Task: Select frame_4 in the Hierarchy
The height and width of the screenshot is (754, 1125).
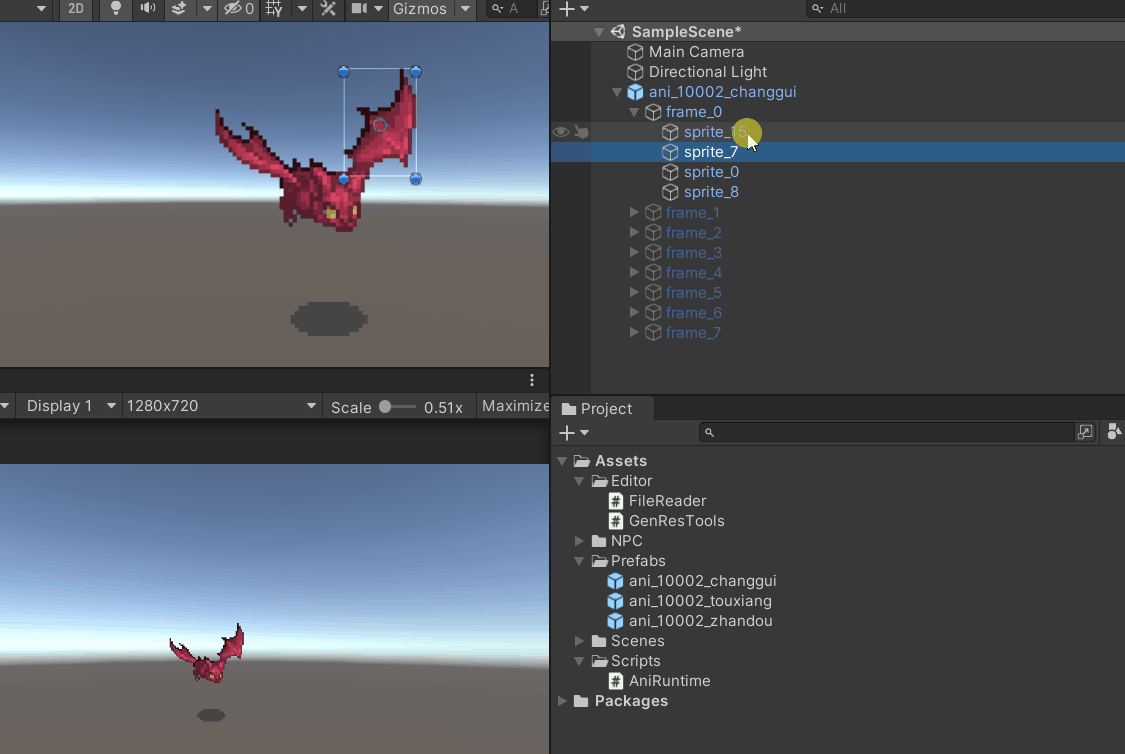Action: click(x=694, y=273)
